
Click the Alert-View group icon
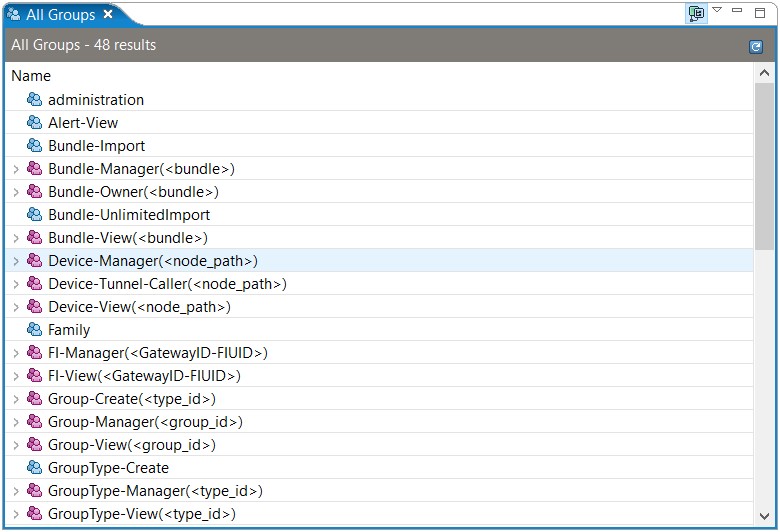tap(34, 122)
